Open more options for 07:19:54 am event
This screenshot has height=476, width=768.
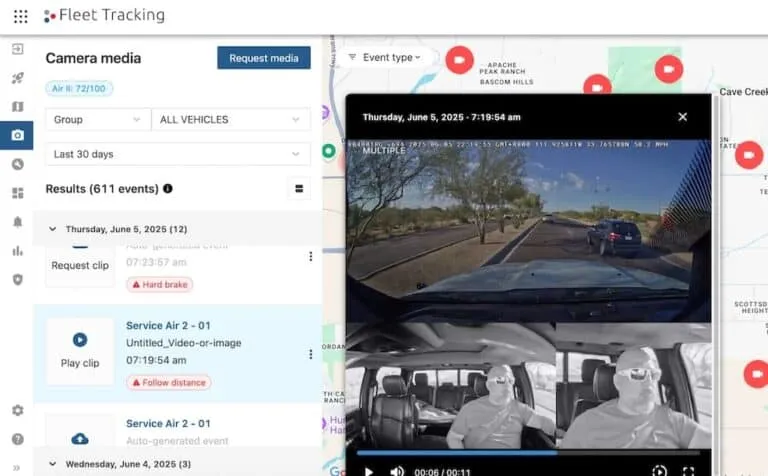click(311, 354)
